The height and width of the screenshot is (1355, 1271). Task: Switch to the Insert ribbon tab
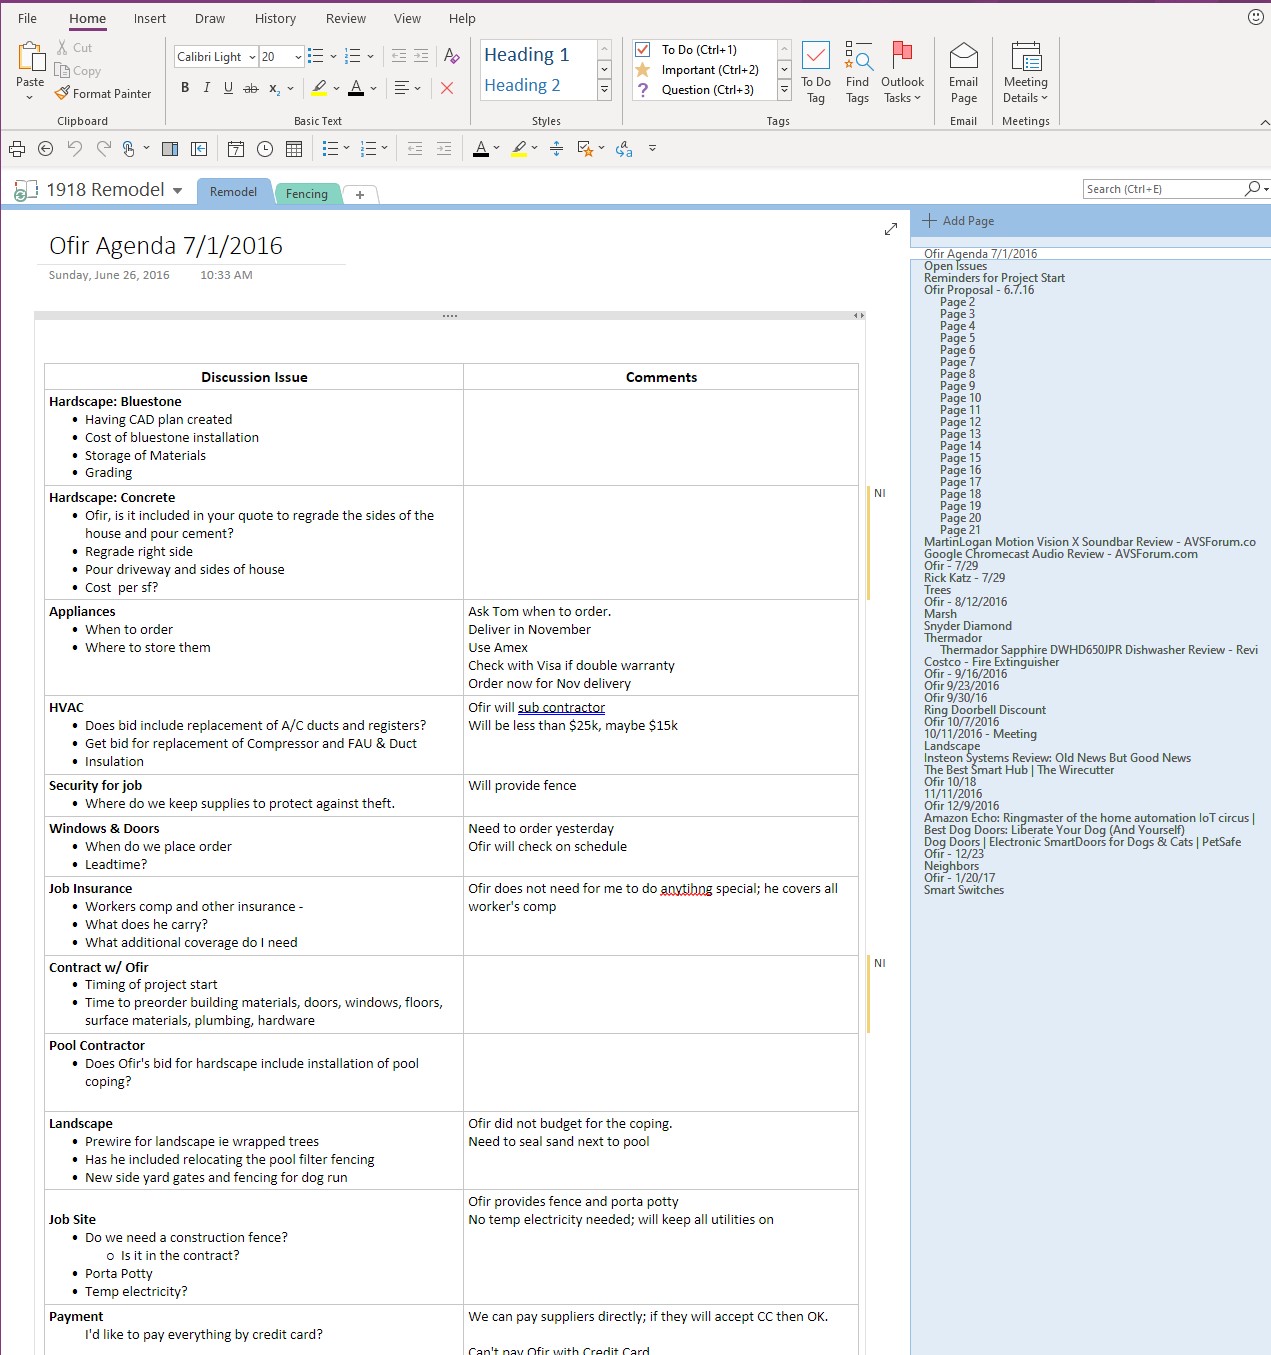[150, 18]
